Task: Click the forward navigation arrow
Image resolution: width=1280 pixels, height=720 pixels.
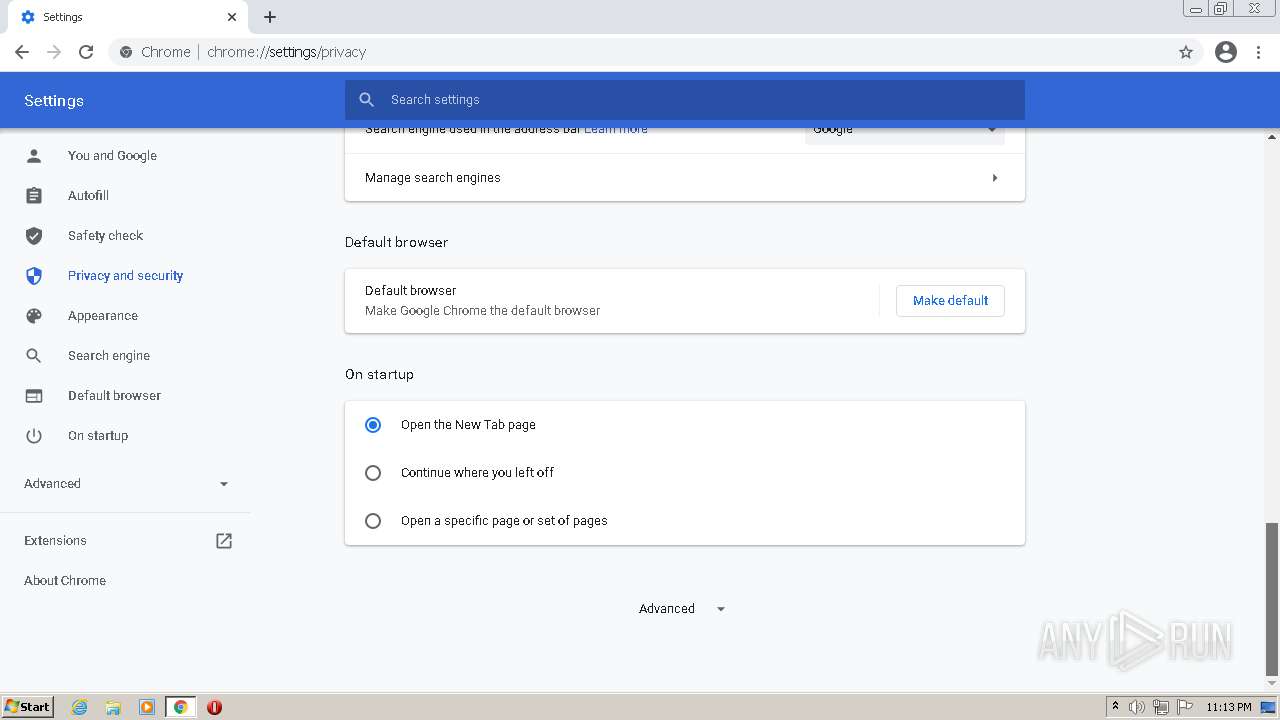Action: click(x=54, y=52)
